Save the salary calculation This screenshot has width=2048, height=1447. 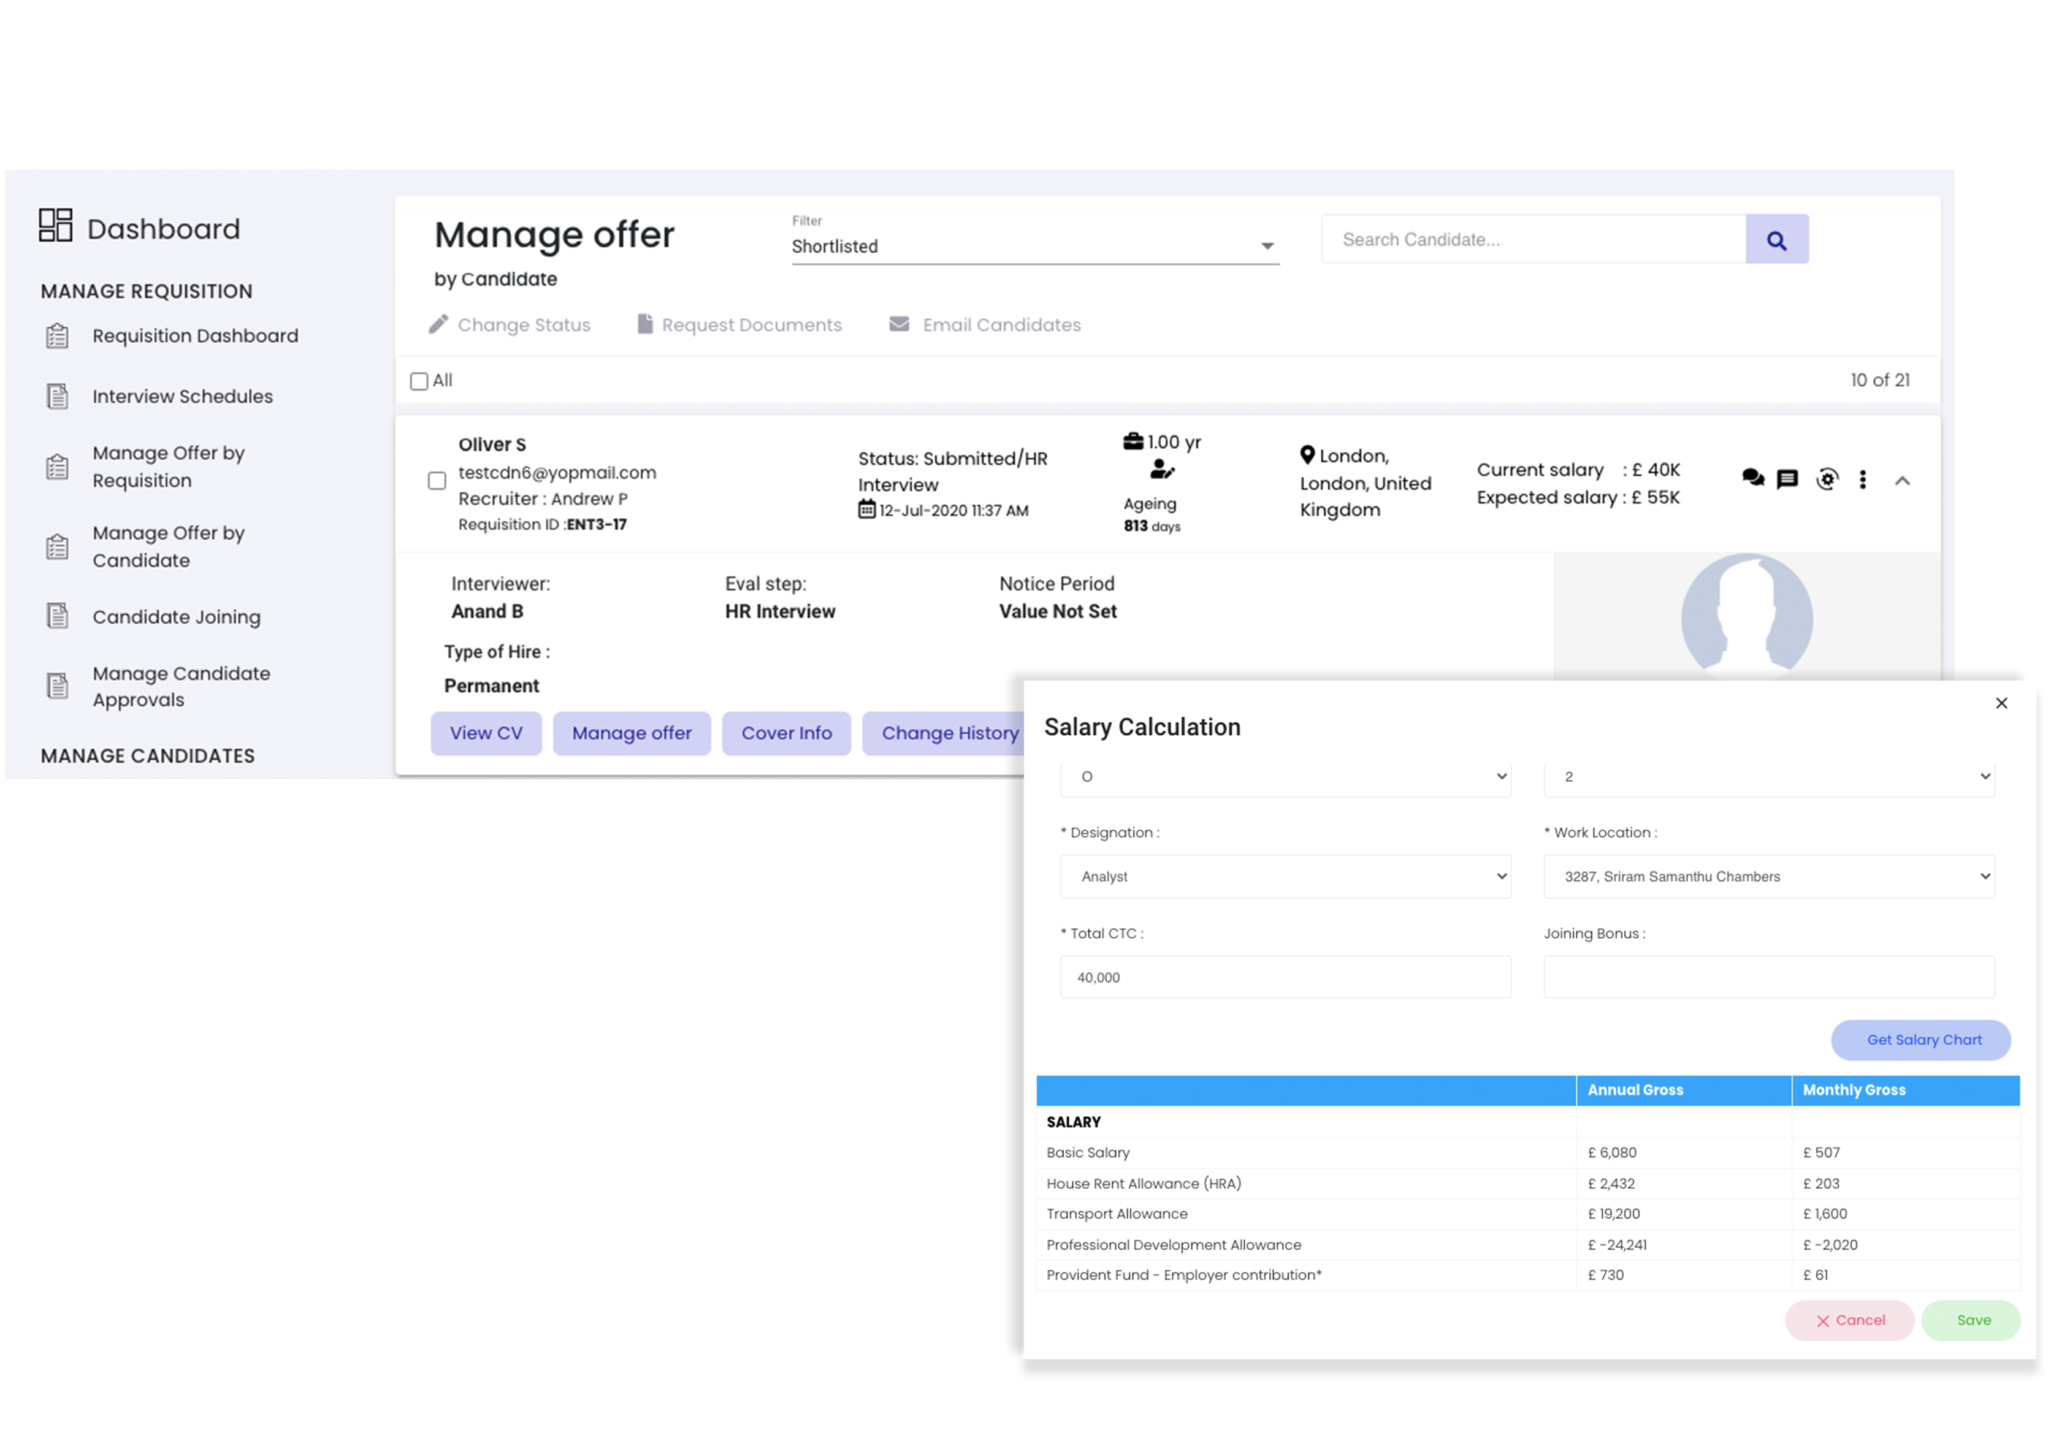(1973, 1320)
